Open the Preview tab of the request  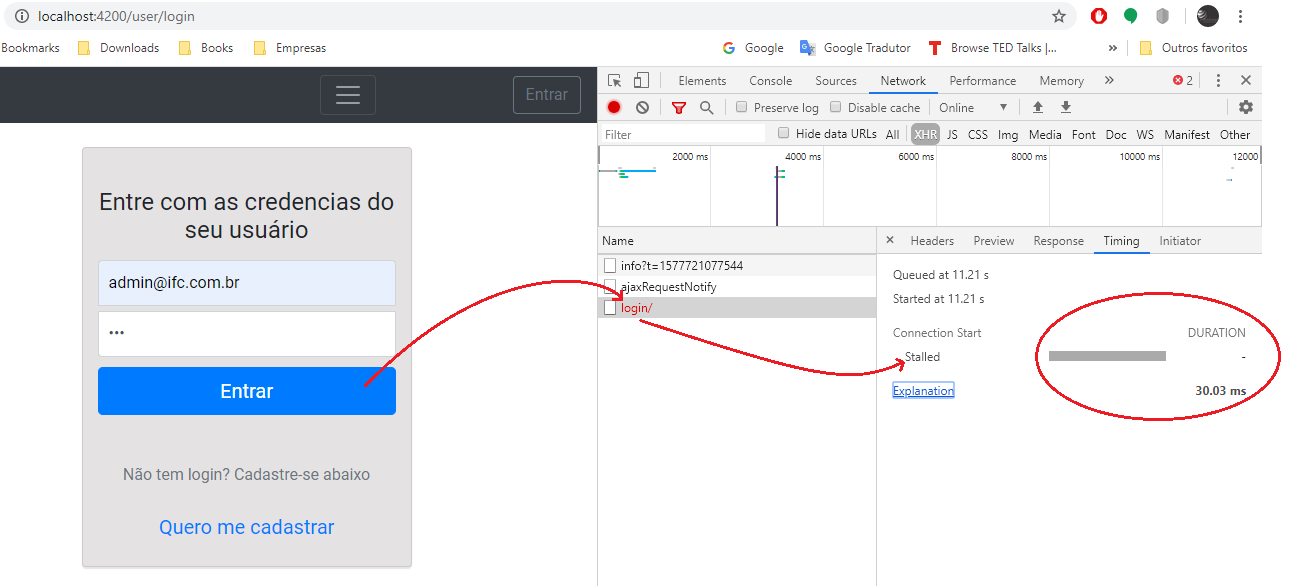(x=994, y=241)
